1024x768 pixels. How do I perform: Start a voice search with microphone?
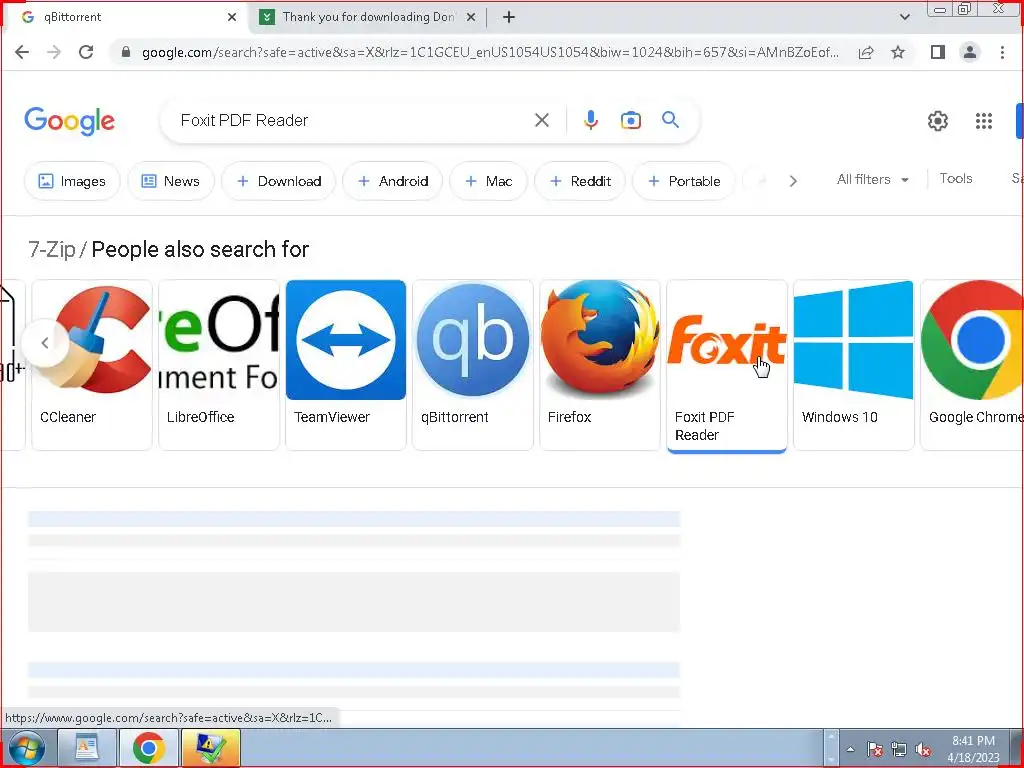coord(590,120)
